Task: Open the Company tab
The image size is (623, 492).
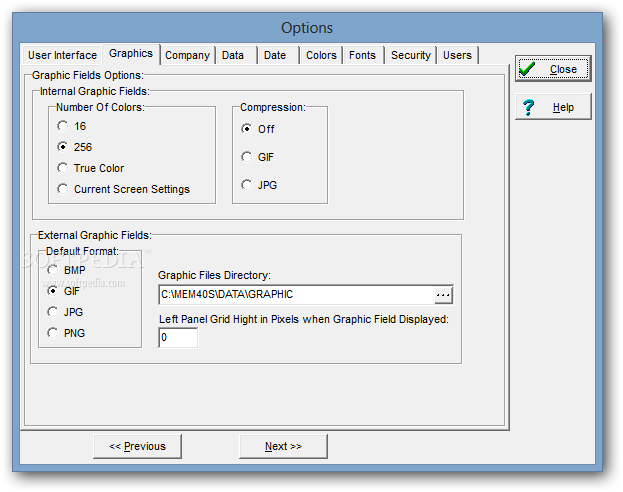Action: pos(187,55)
